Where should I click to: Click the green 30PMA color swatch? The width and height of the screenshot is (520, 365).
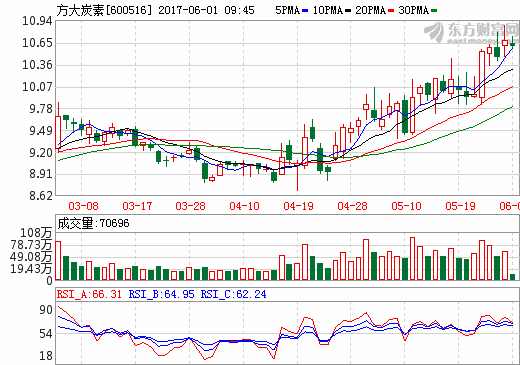pyautogui.click(x=434, y=11)
